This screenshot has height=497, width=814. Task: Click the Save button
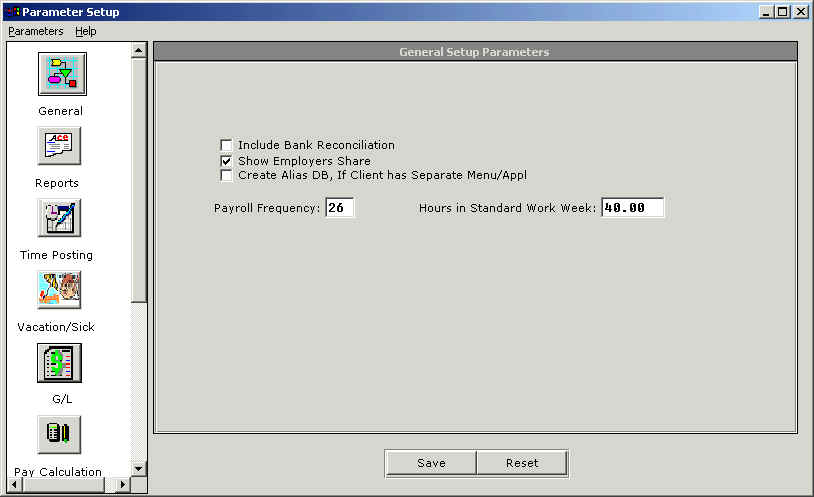pyautogui.click(x=431, y=463)
